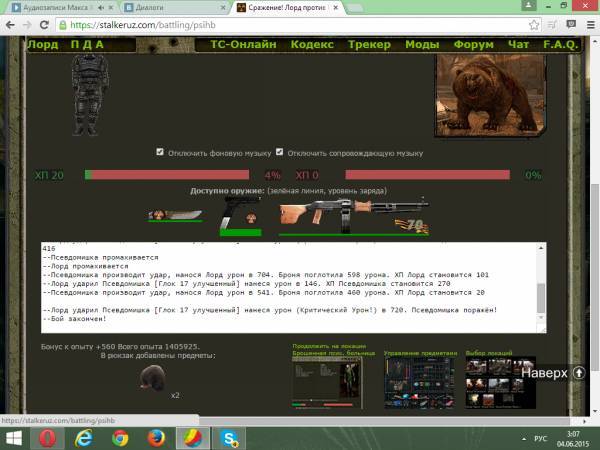Open Firefox from the taskbar
This screenshot has height=450, width=600.
(x=155, y=438)
